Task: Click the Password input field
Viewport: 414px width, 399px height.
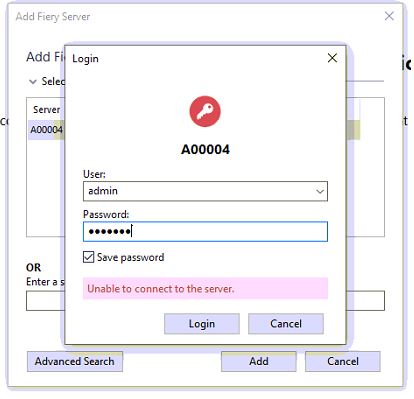Action: [205, 231]
